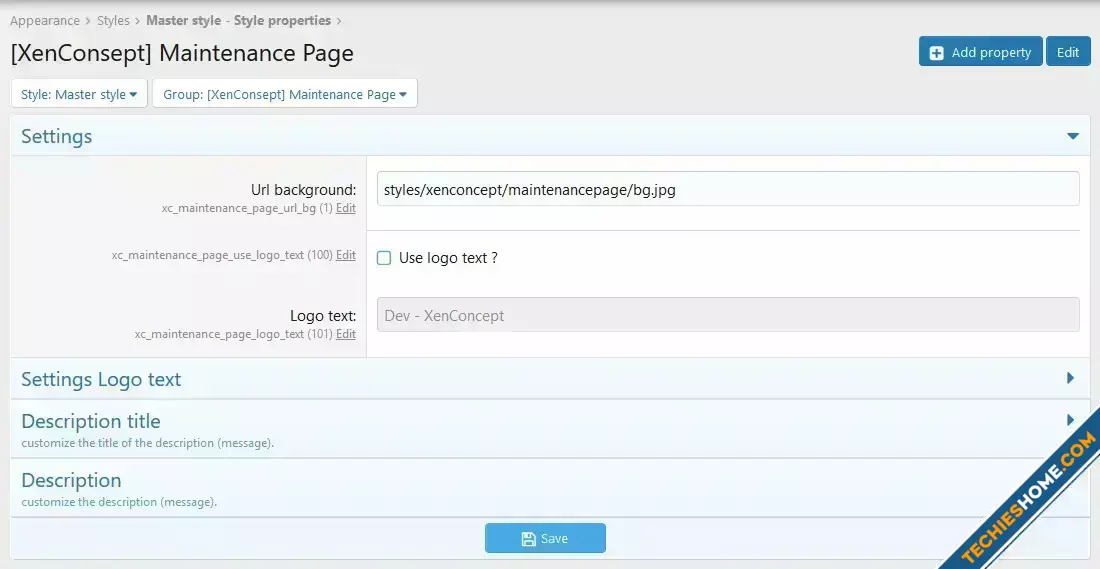Edit the xc_maintenance_page_use_logo_text property

point(345,255)
